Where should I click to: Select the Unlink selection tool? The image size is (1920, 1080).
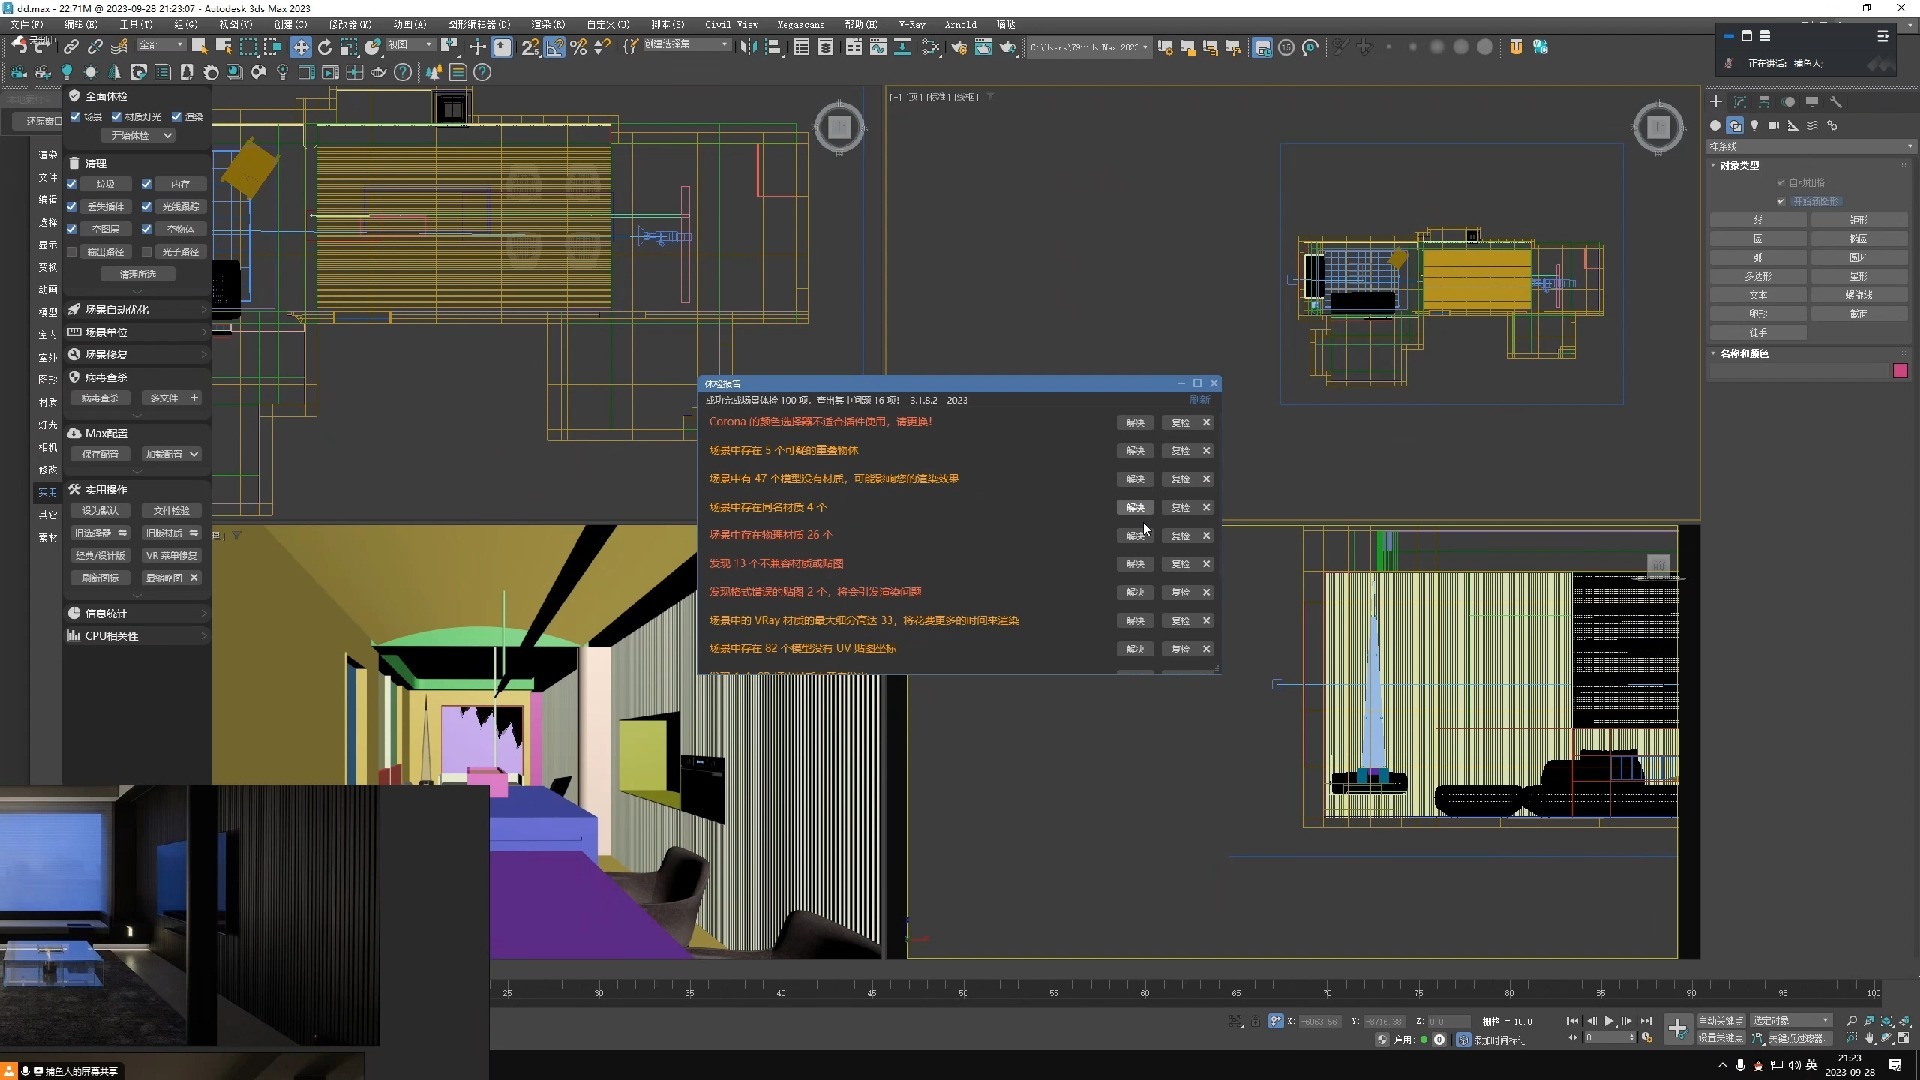95,46
